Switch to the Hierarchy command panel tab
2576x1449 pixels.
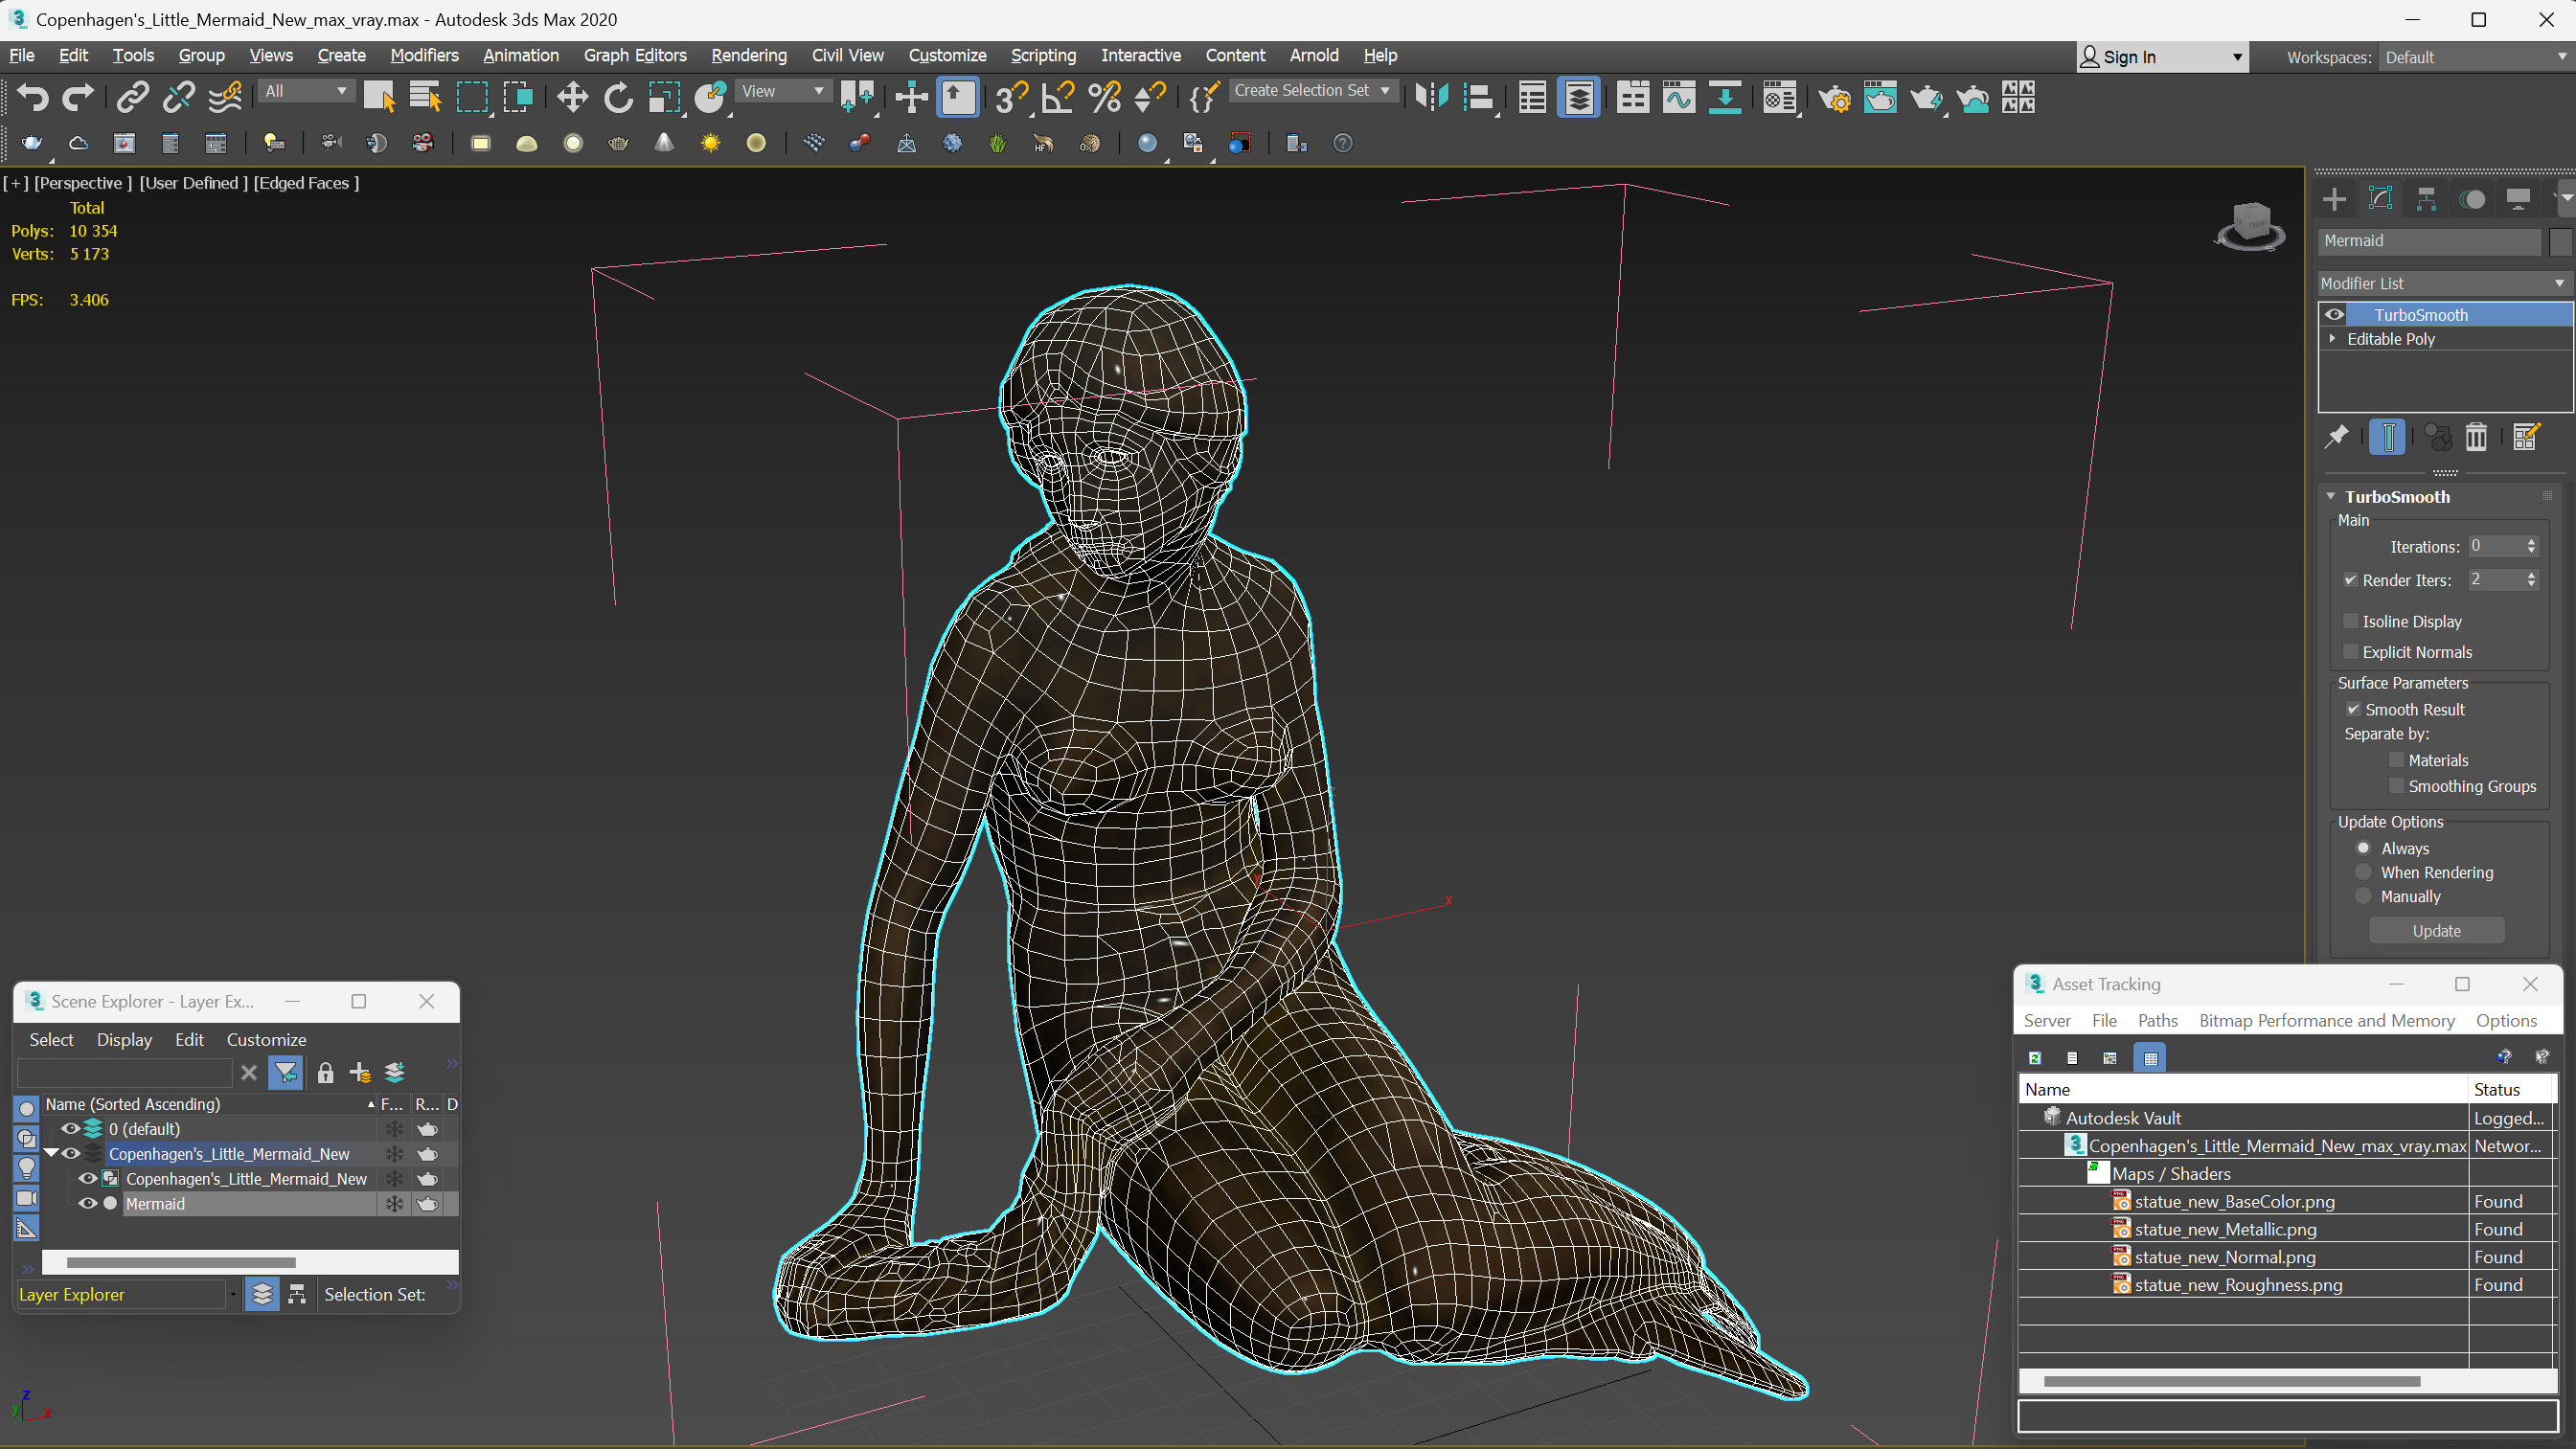click(x=2426, y=199)
